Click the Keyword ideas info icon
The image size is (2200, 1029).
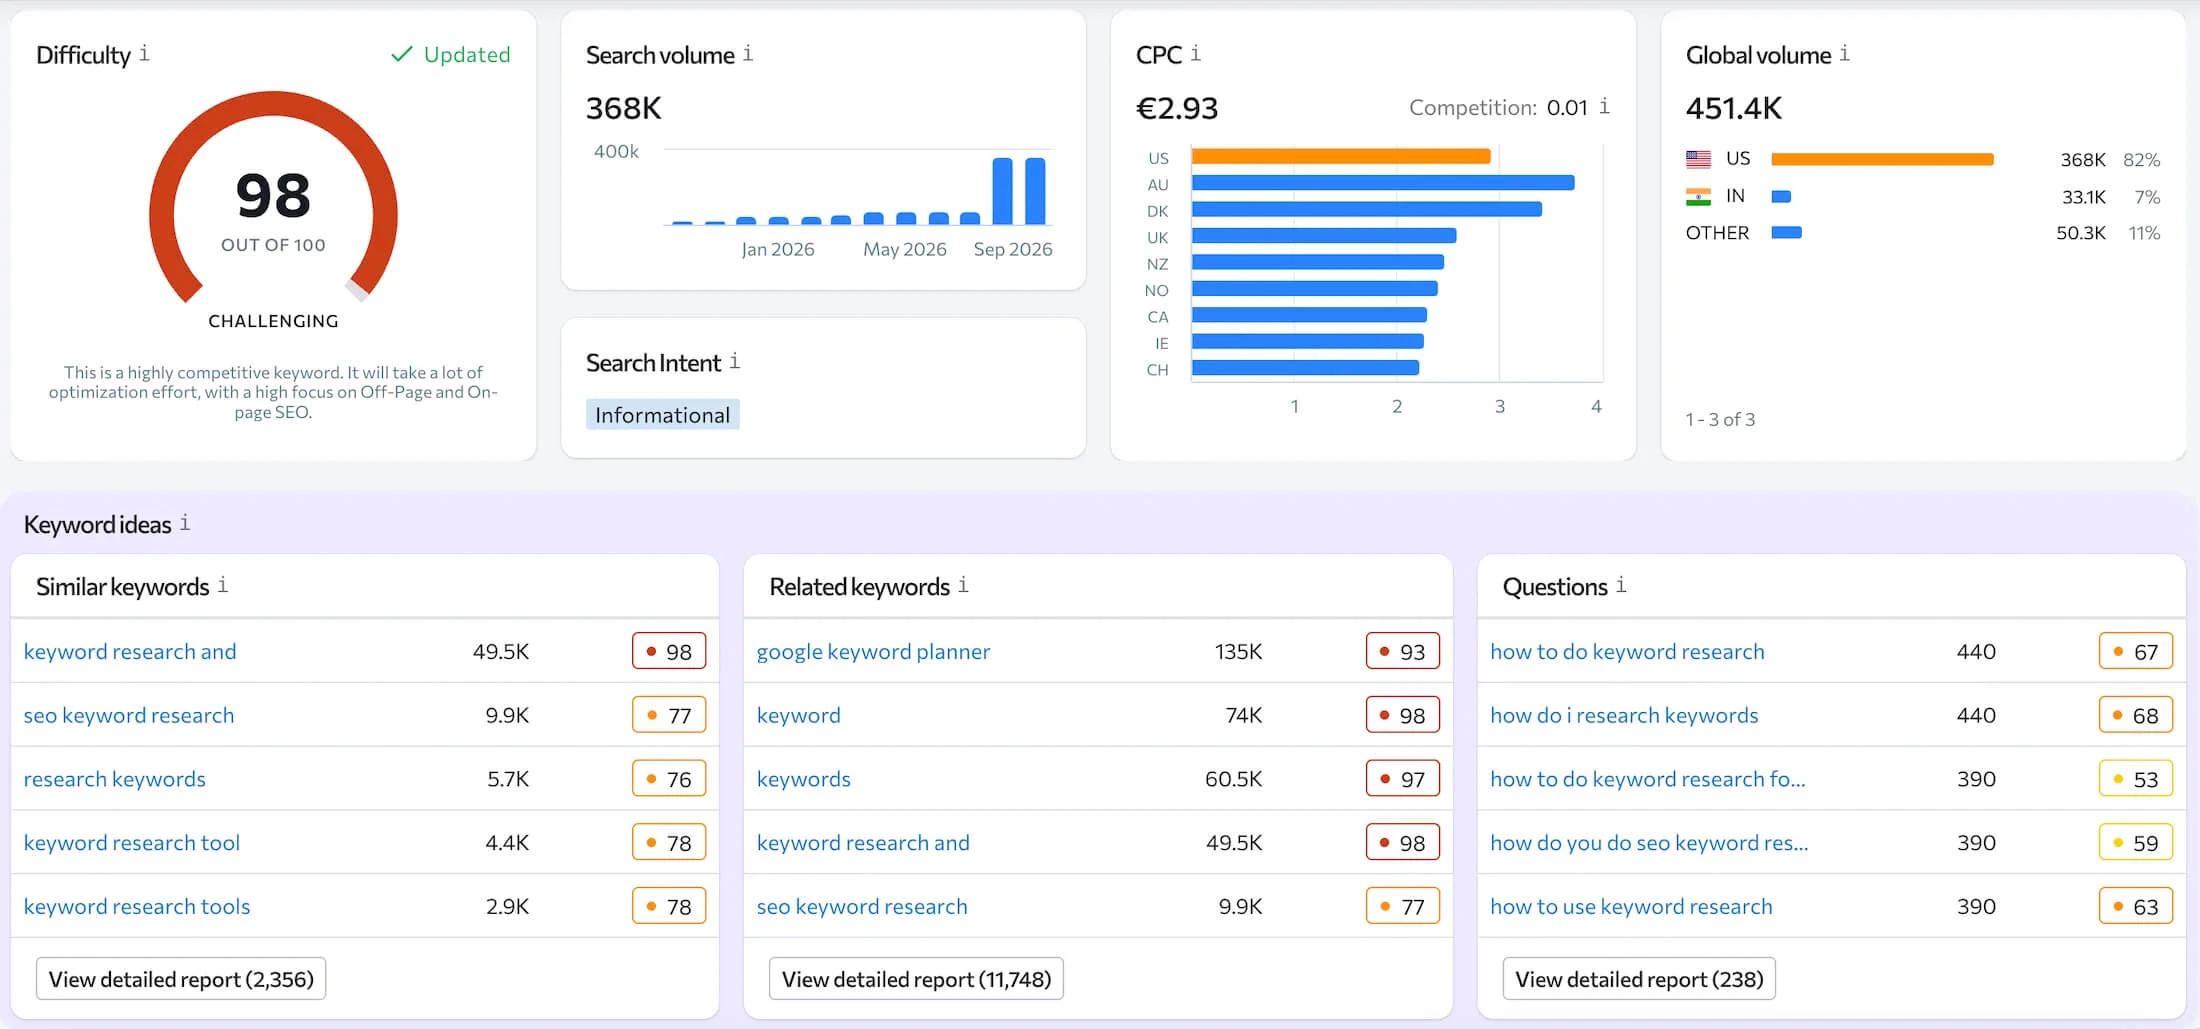pyautogui.click(x=185, y=522)
